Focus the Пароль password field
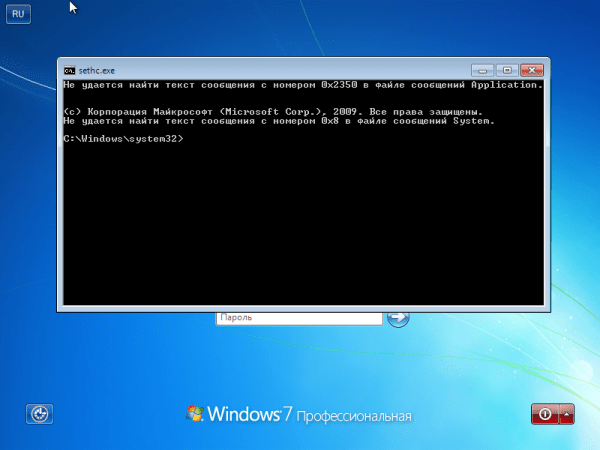This screenshot has height=450, width=600. tap(299, 319)
